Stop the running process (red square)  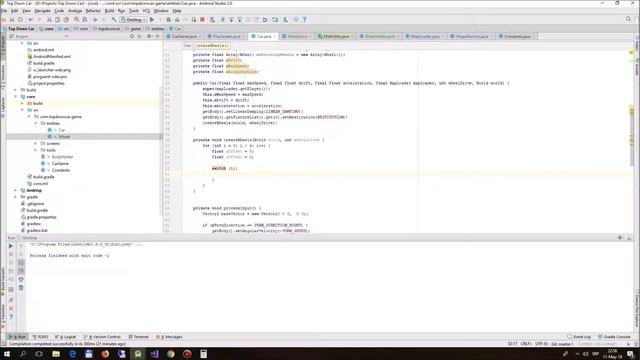(202, 20)
